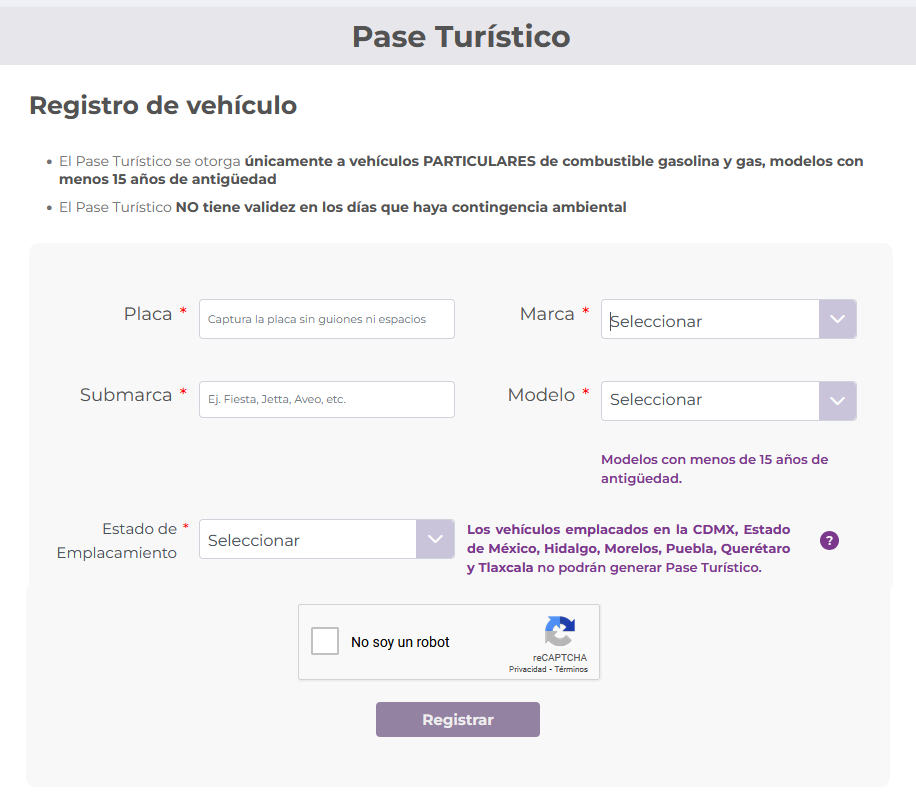This screenshot has width=916, height=794.
Task: Click the "No soy un robot" label
Action: tap(400, 642)
